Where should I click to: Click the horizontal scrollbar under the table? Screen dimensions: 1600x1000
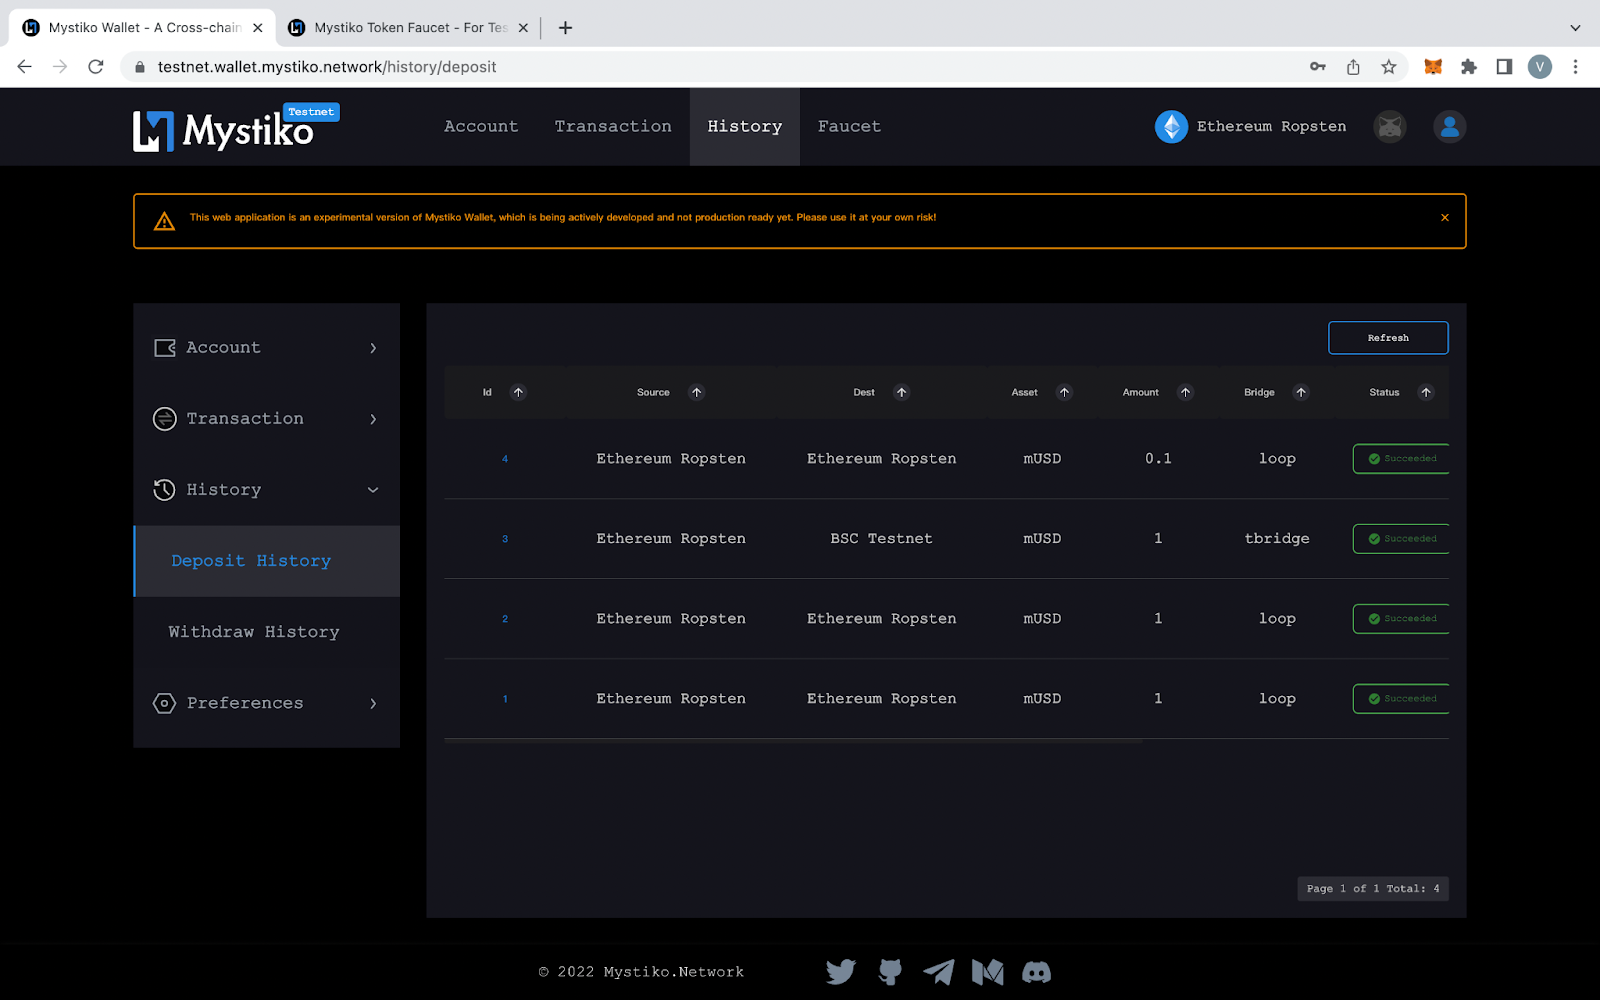point(793,741)
